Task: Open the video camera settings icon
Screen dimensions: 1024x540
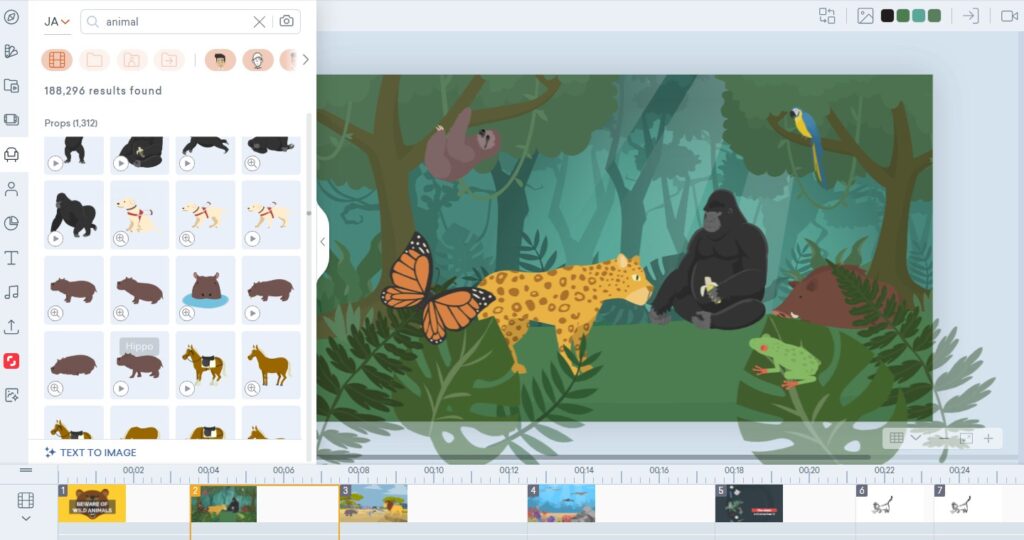Action: pyautogui.click(x=1009, y=16)
